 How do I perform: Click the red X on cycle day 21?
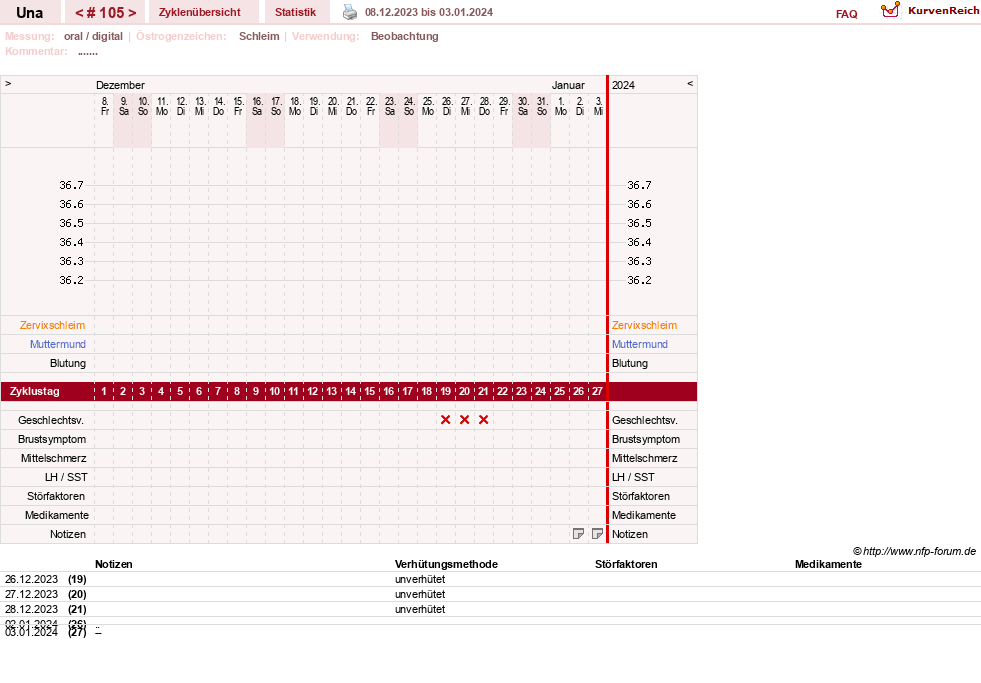[483, 420]
